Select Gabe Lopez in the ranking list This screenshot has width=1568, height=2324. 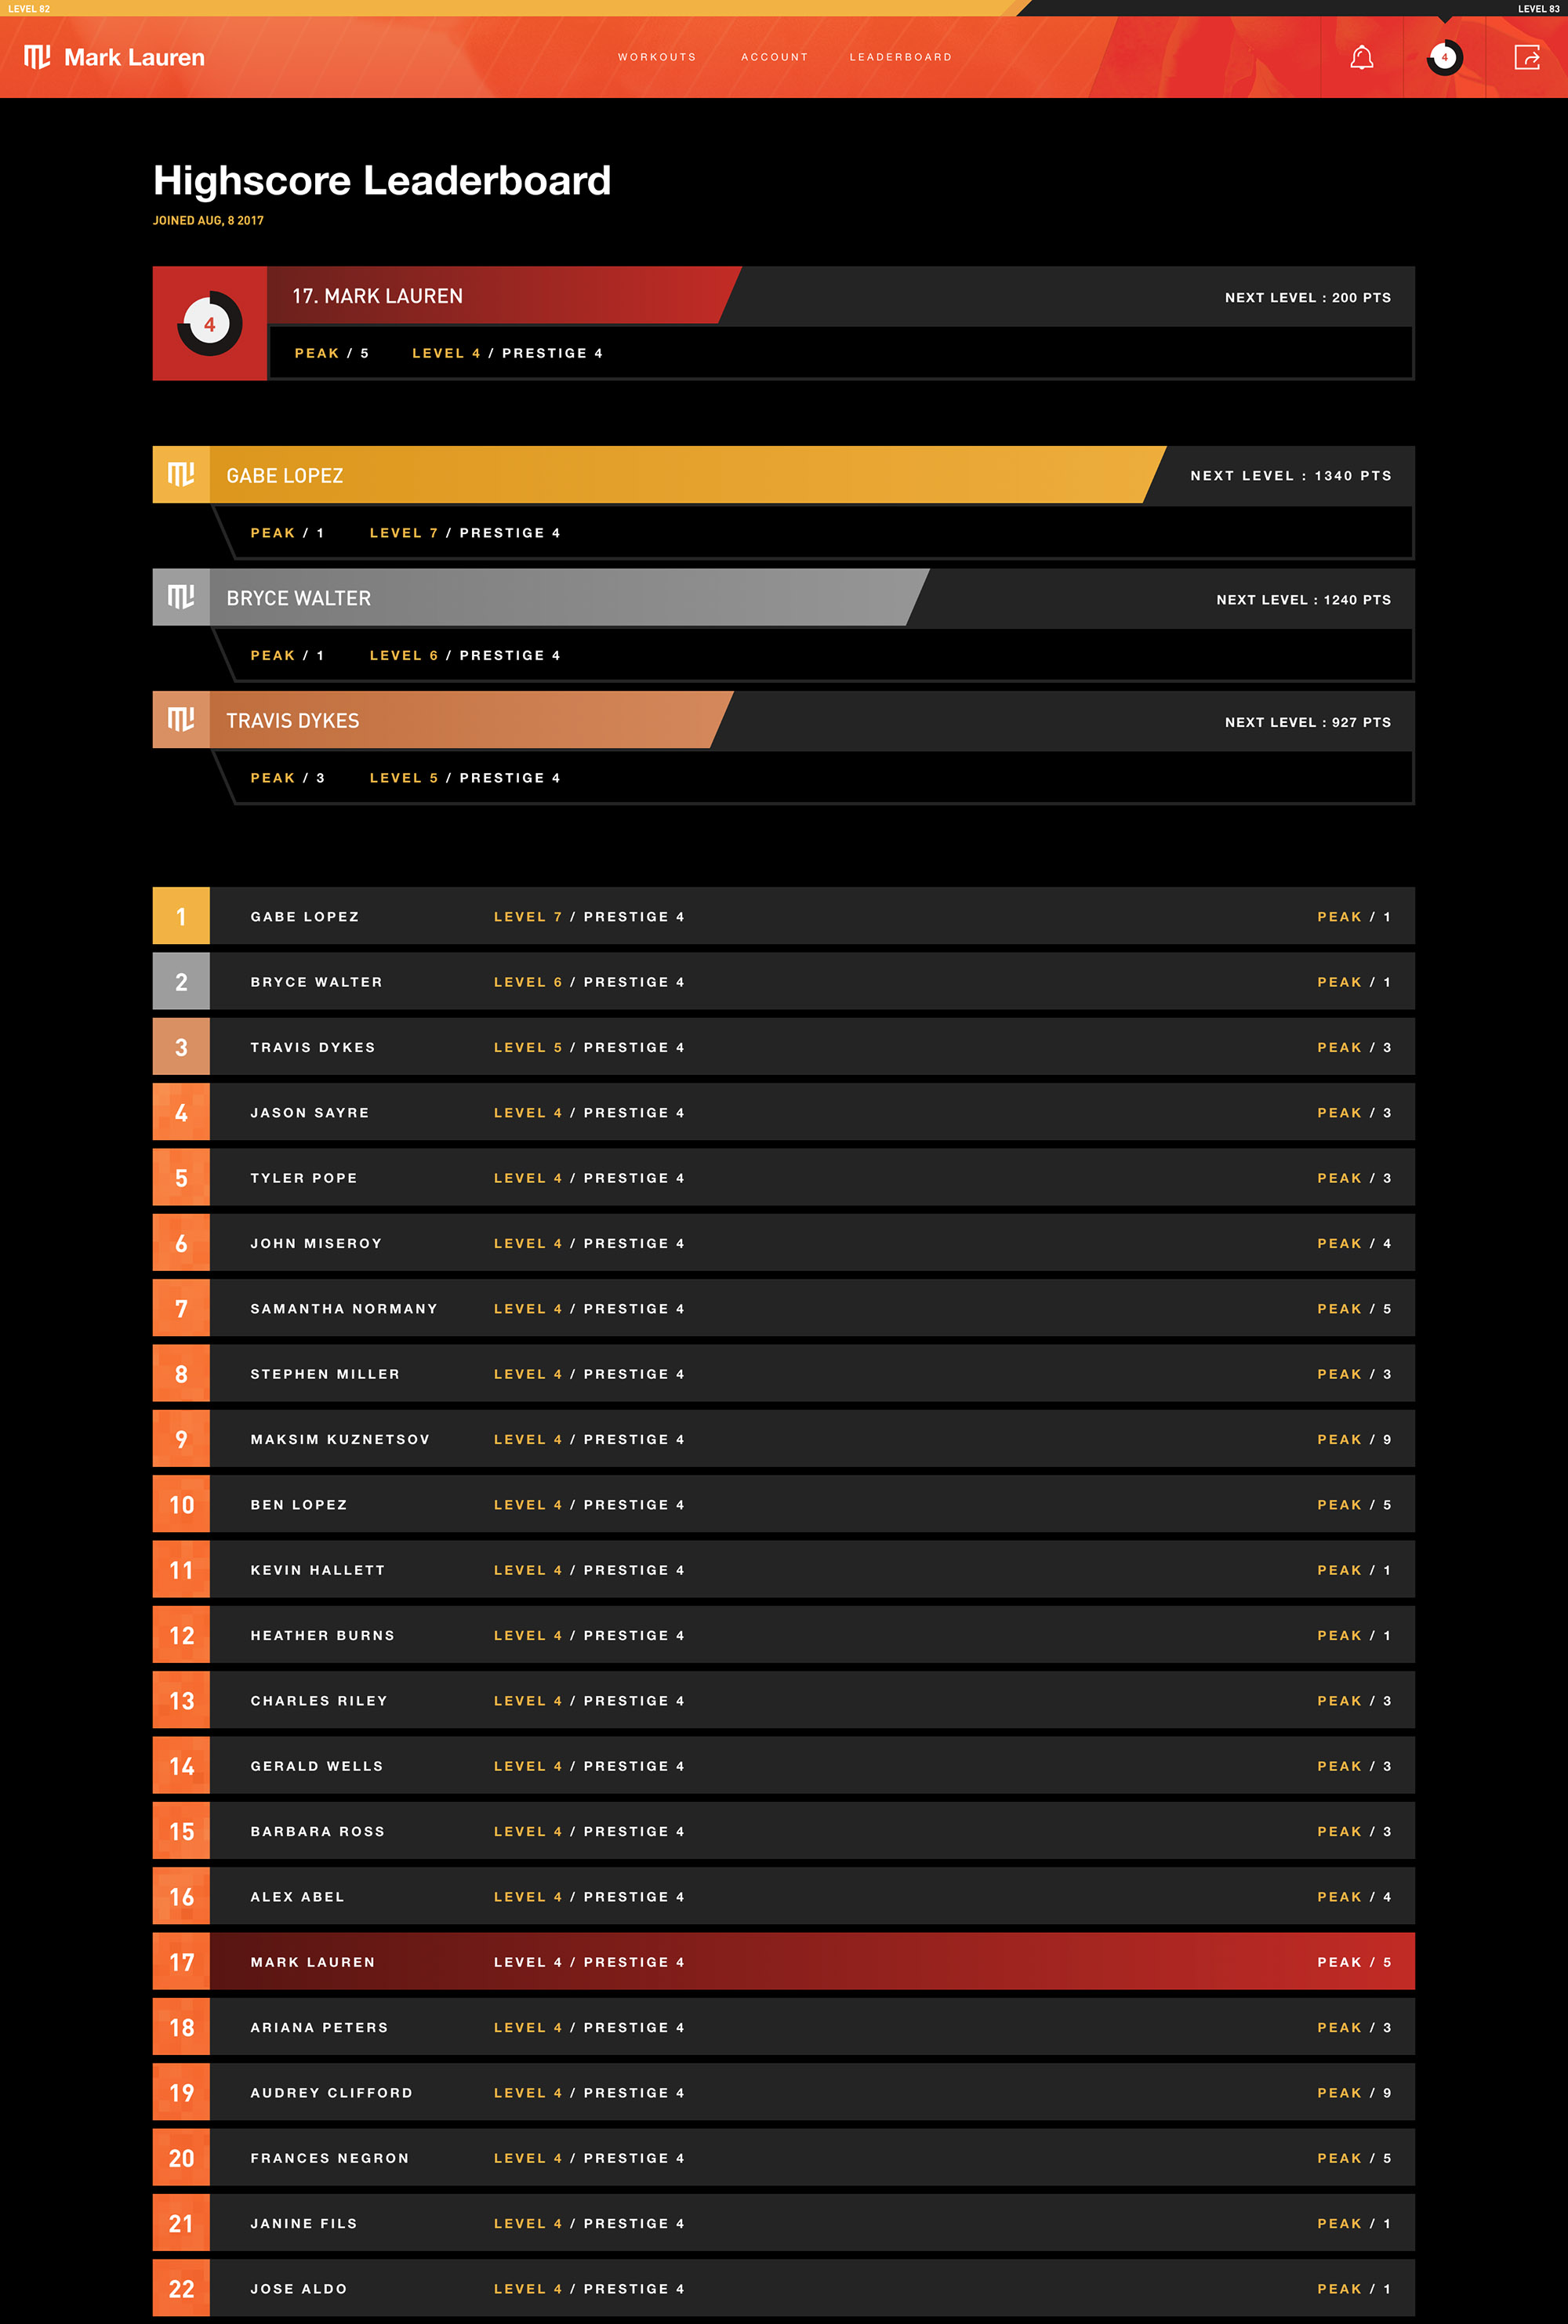click(x=784, y=916)
